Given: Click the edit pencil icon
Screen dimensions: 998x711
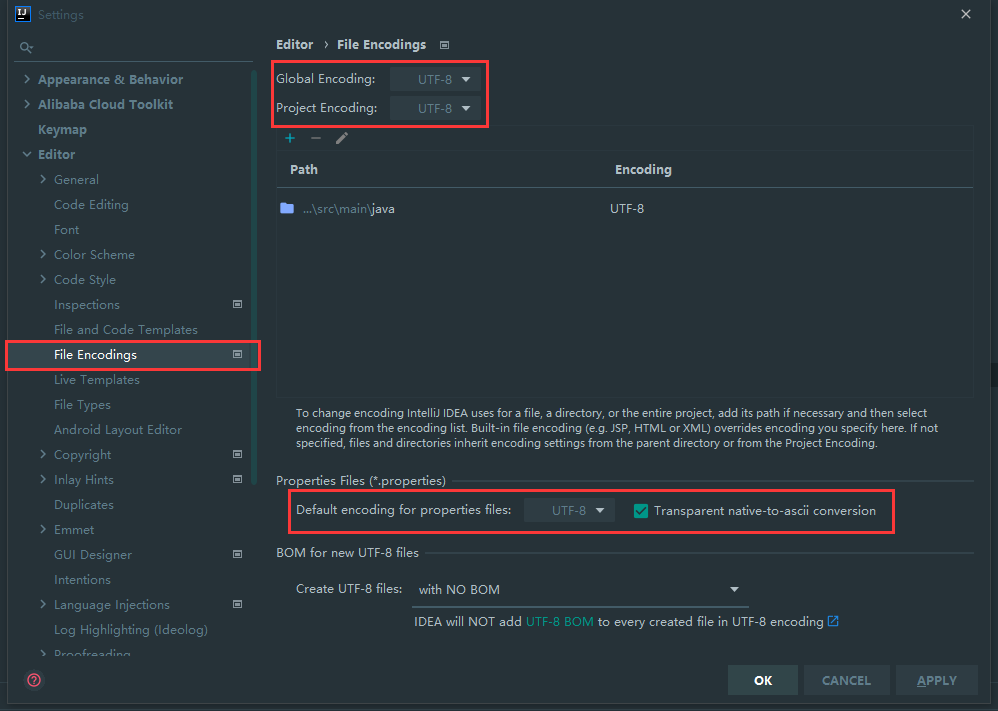Looking at the screenshot, I should coord(342,138).
